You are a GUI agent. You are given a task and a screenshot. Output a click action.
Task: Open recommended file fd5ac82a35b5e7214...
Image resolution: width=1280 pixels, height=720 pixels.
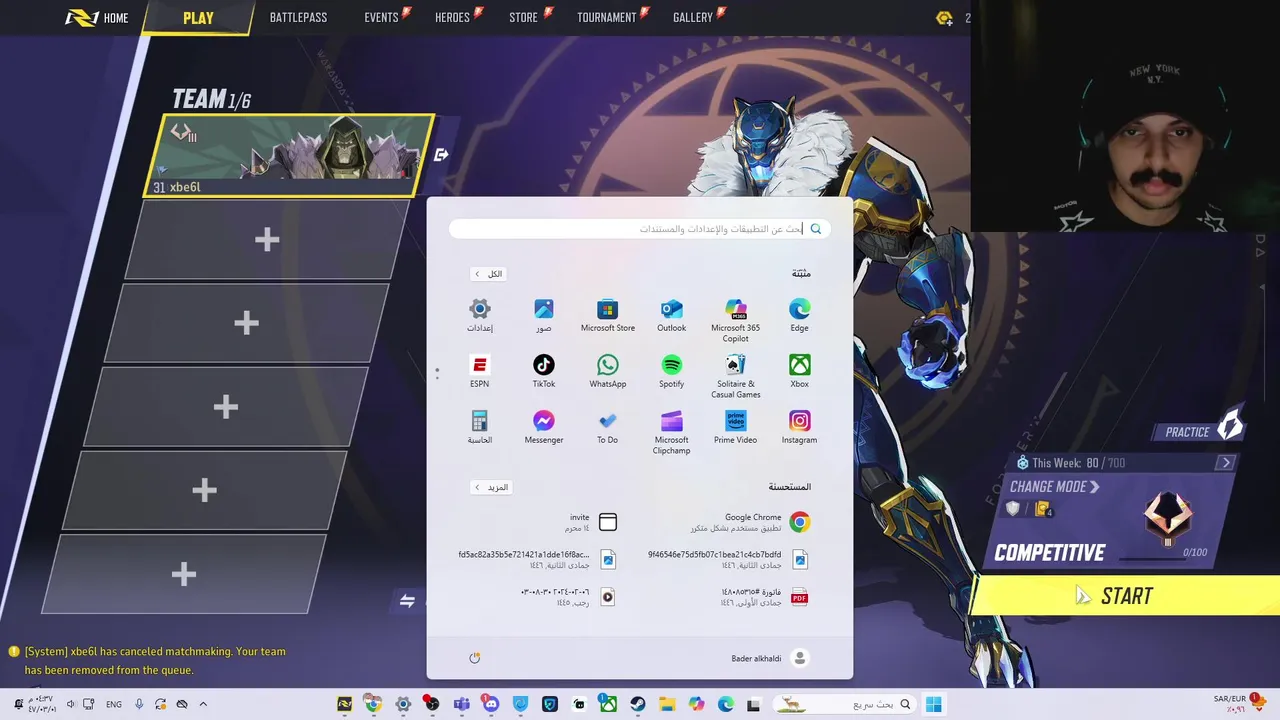click(x=538, y=560)
